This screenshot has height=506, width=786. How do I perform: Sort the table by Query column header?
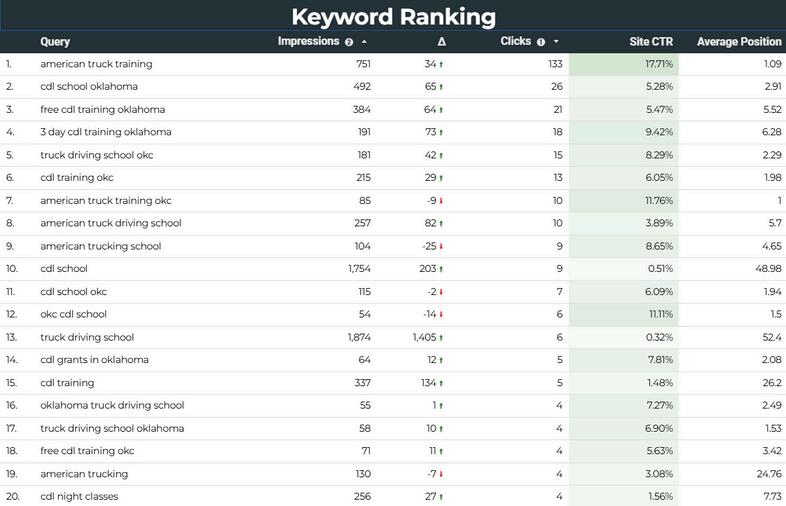55,42
